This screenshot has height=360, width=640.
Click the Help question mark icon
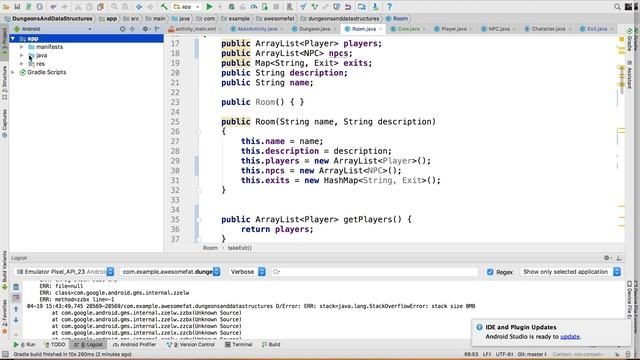point(389,7)
